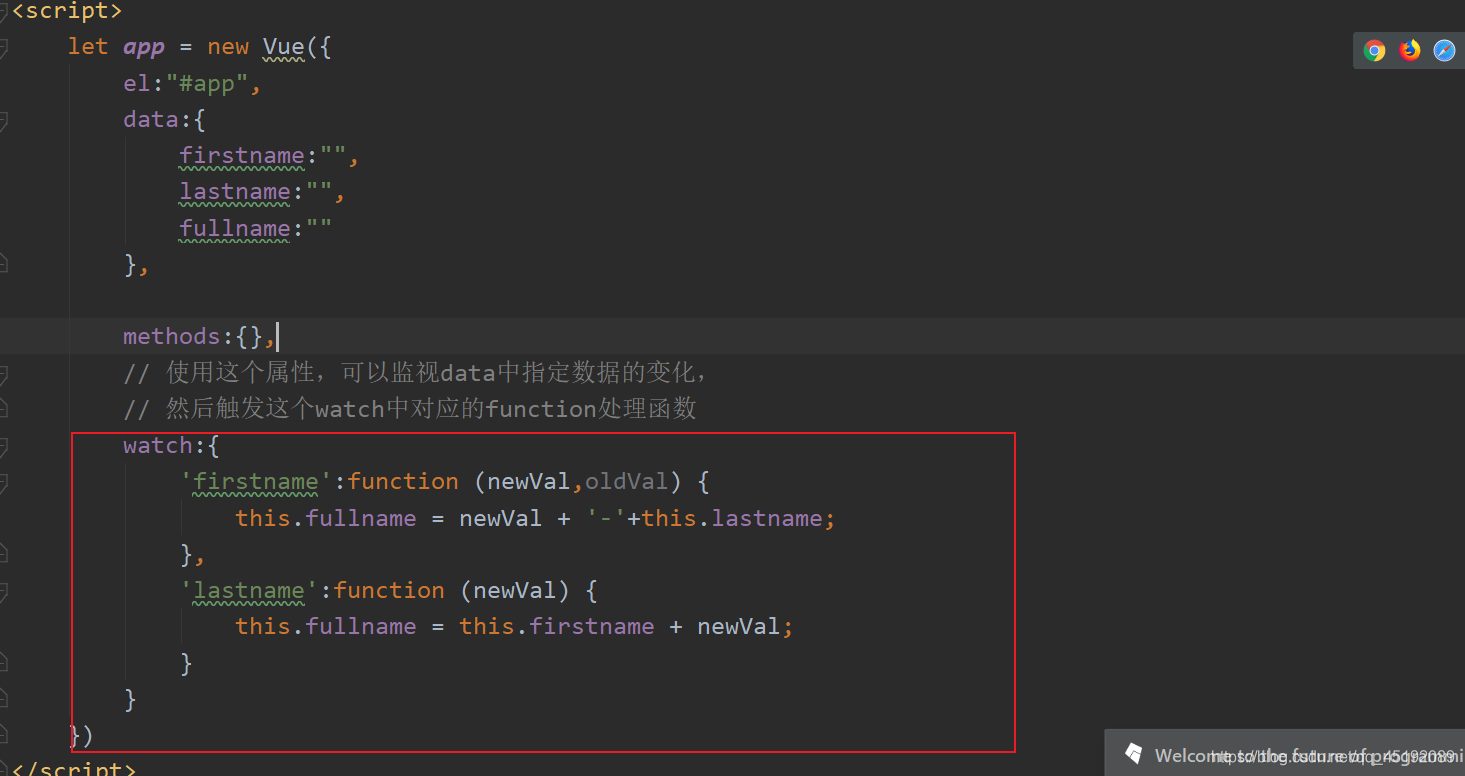Click the 'new' keyword

point(228,47)
